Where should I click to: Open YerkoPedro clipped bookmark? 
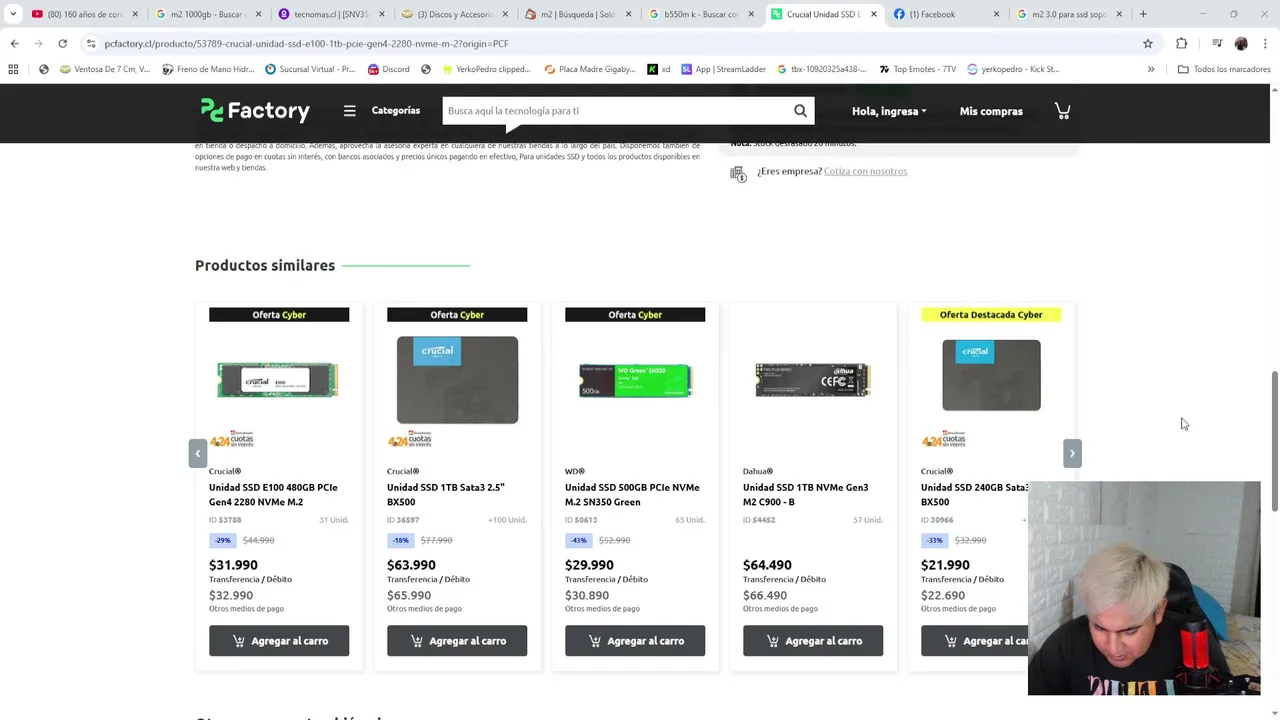tap(485, 69)
